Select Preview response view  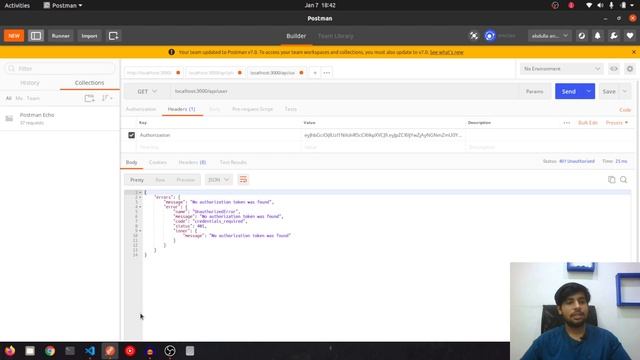click(186, 180)
